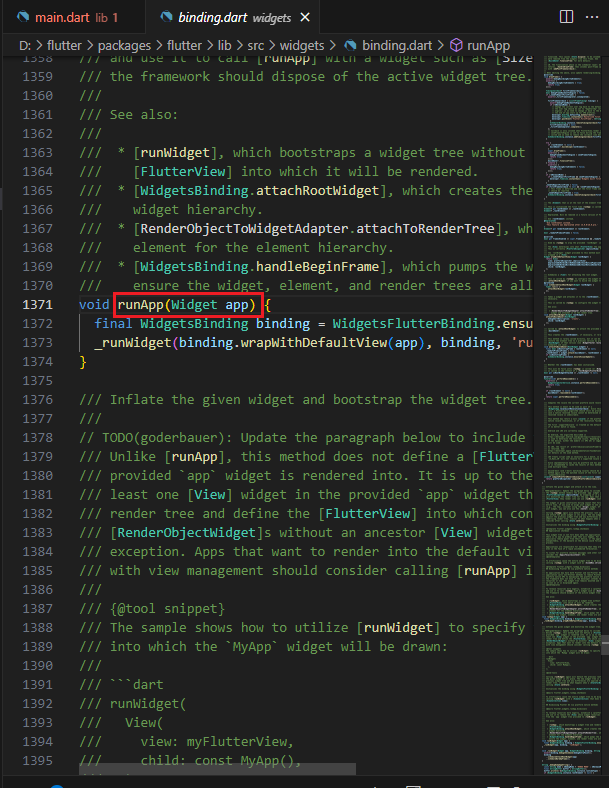The image size is (609, 788).
Task: Open the lib breadcrumb folder
Action: click(224, 46)
